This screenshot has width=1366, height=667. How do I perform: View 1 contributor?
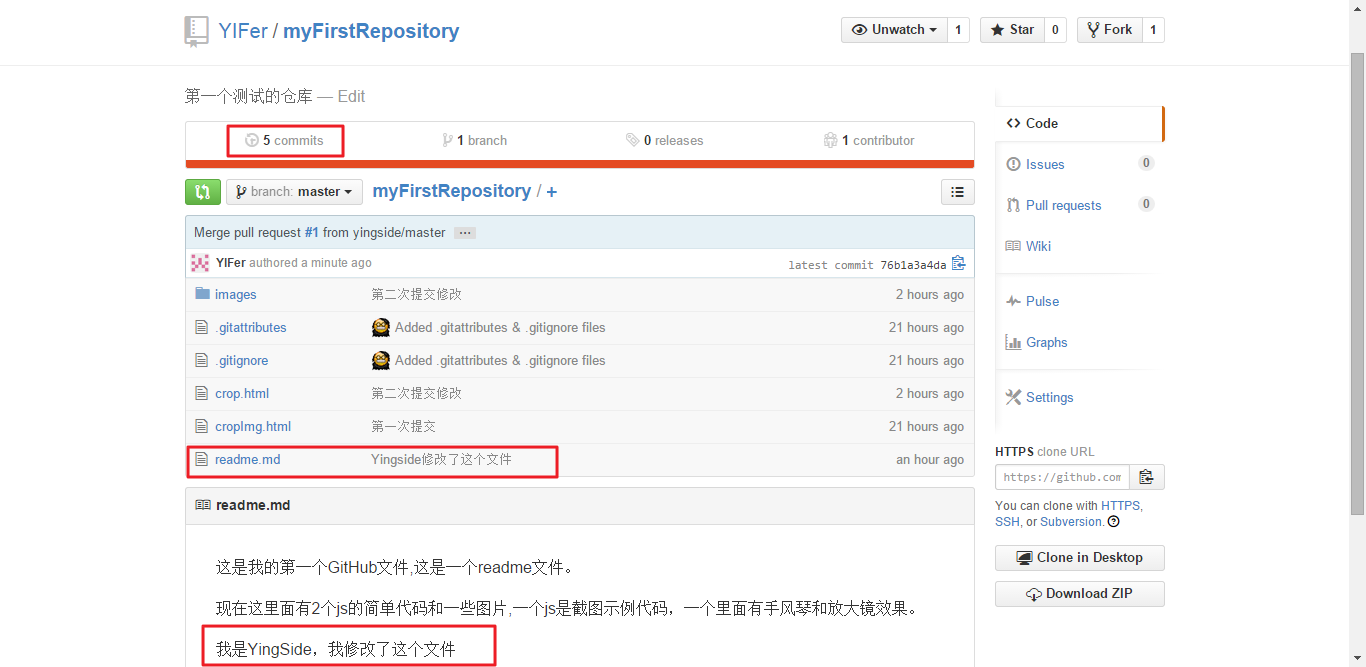point(869,140)
